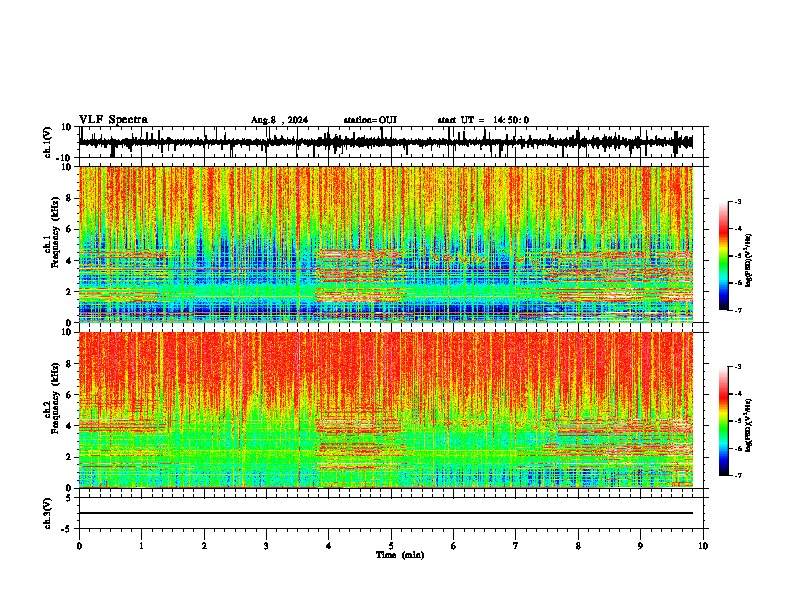Click the "ch.3(V)" axis label
The width and height of the screenshot is (792, 612).
(x=48, y=513)
